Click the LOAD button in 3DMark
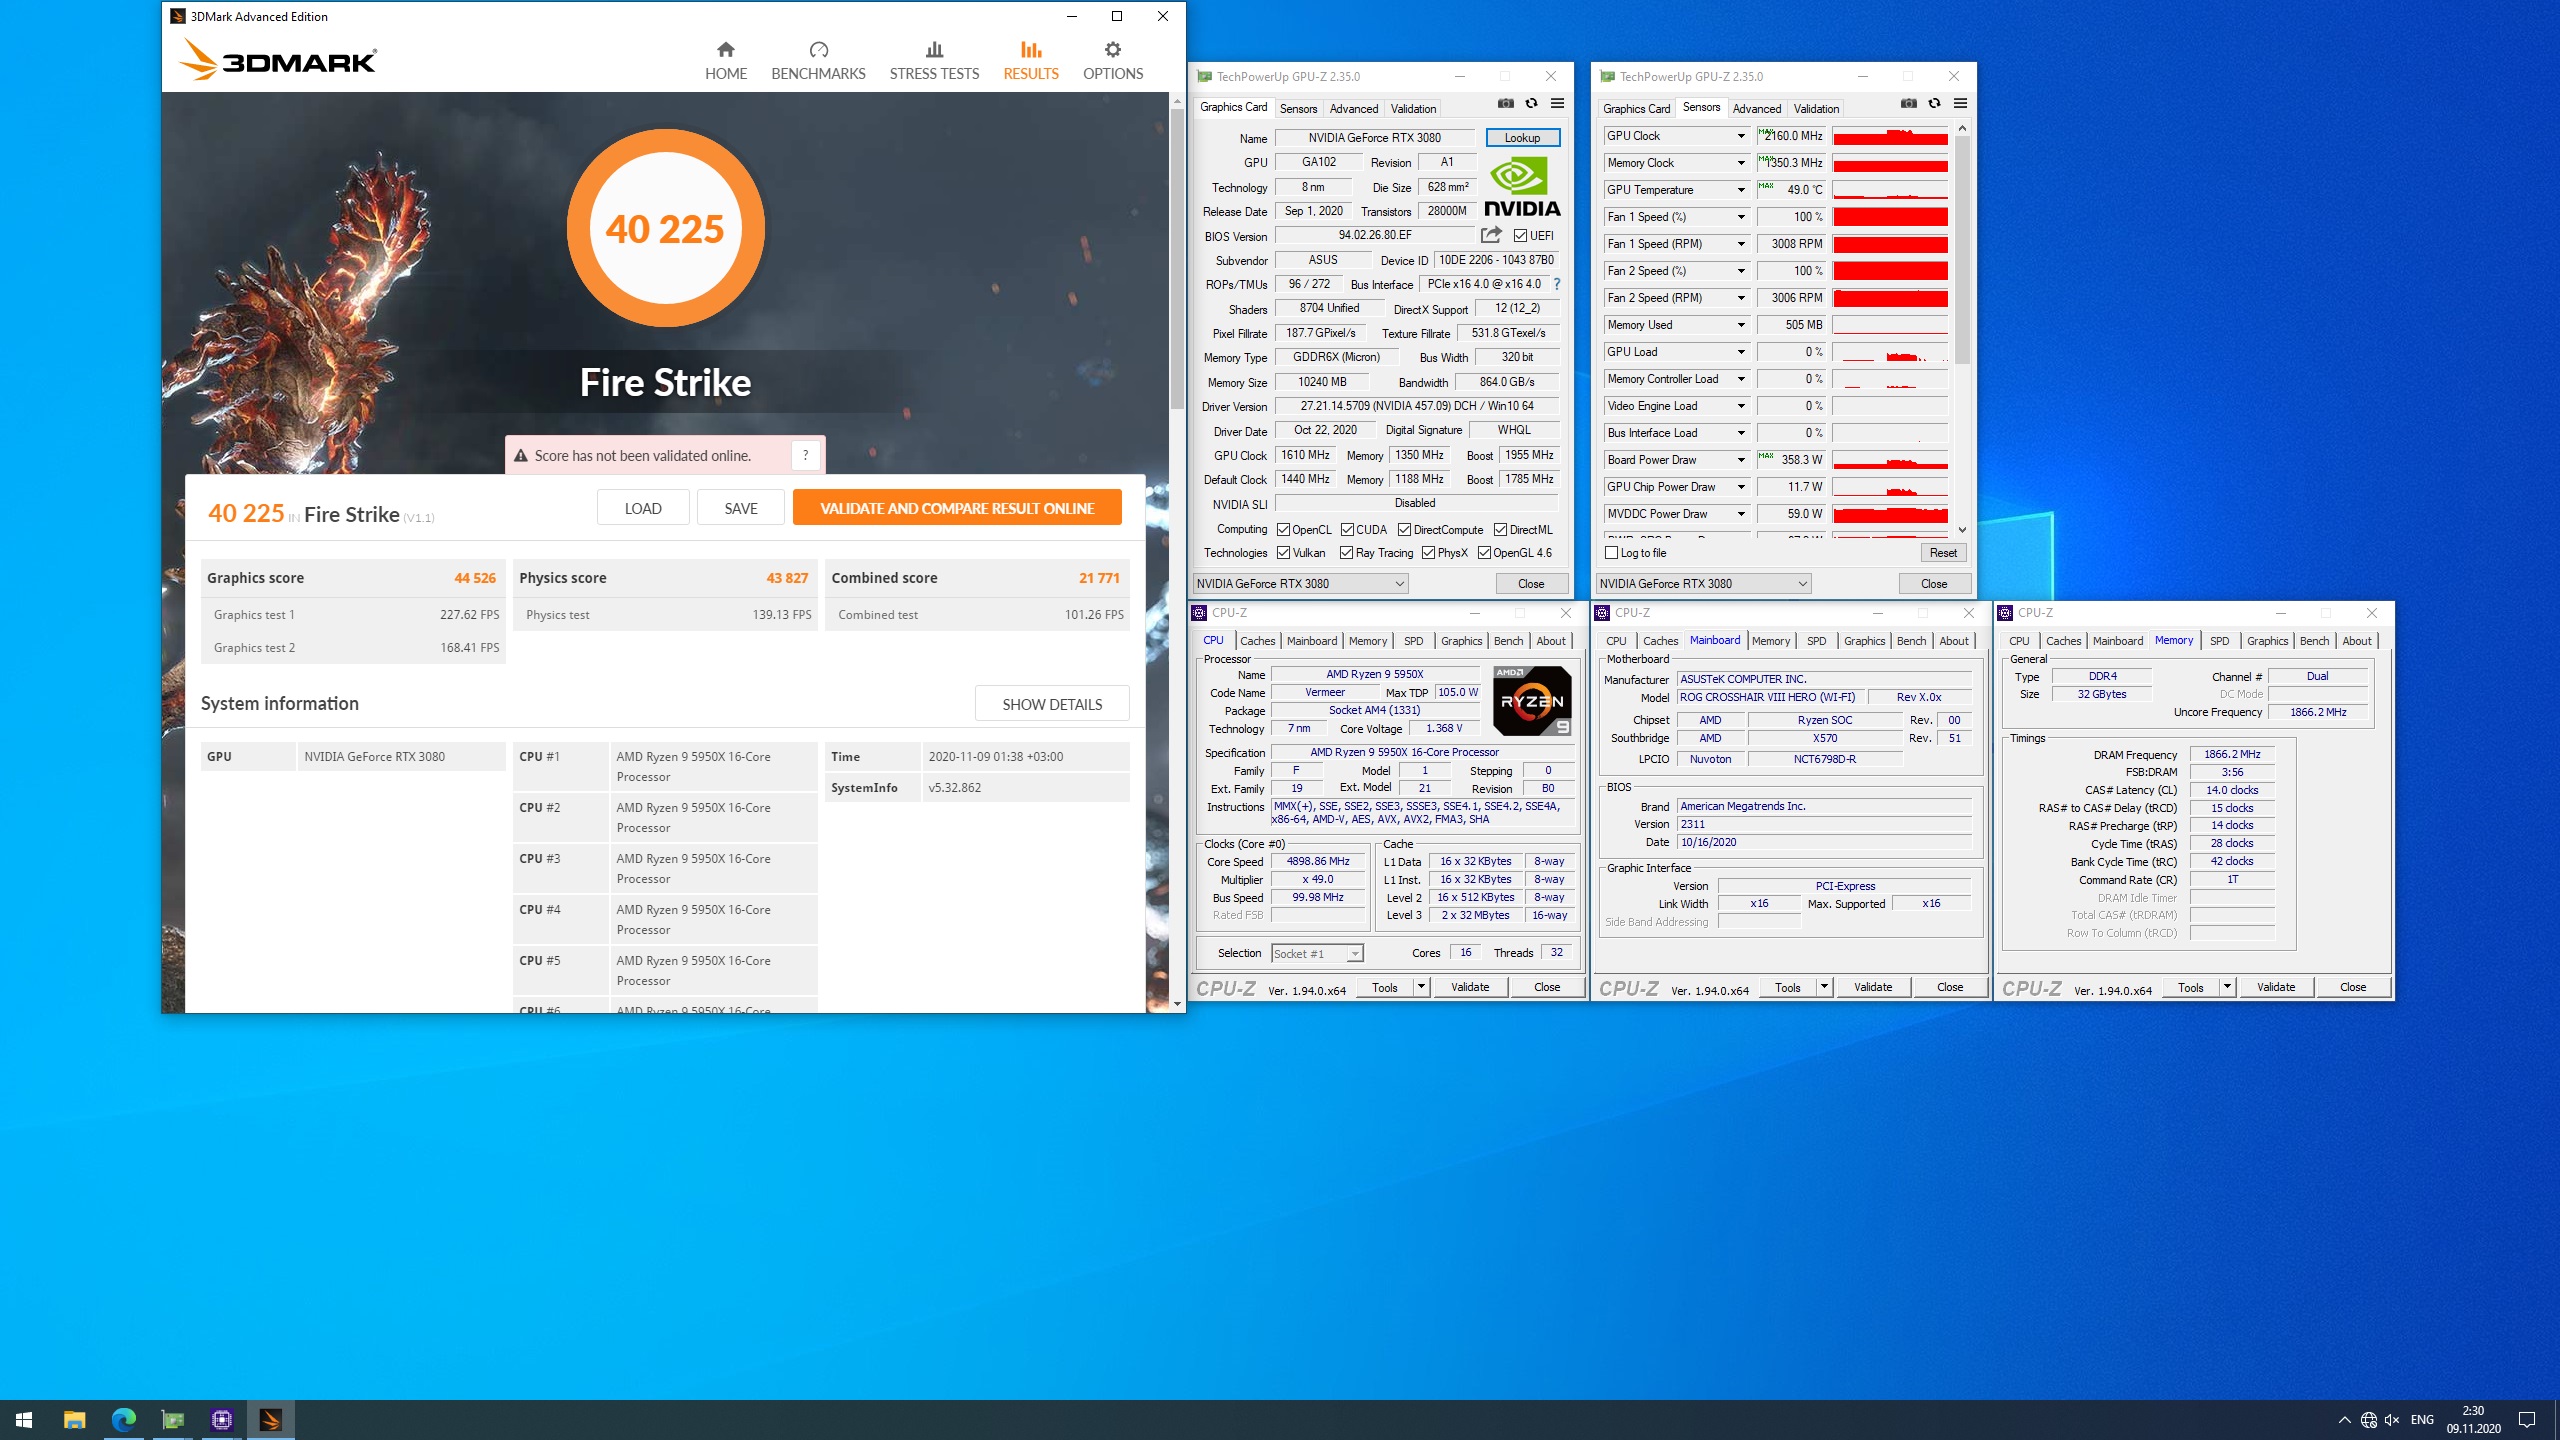2560x1440 pixels. click(x=643, y=508)
